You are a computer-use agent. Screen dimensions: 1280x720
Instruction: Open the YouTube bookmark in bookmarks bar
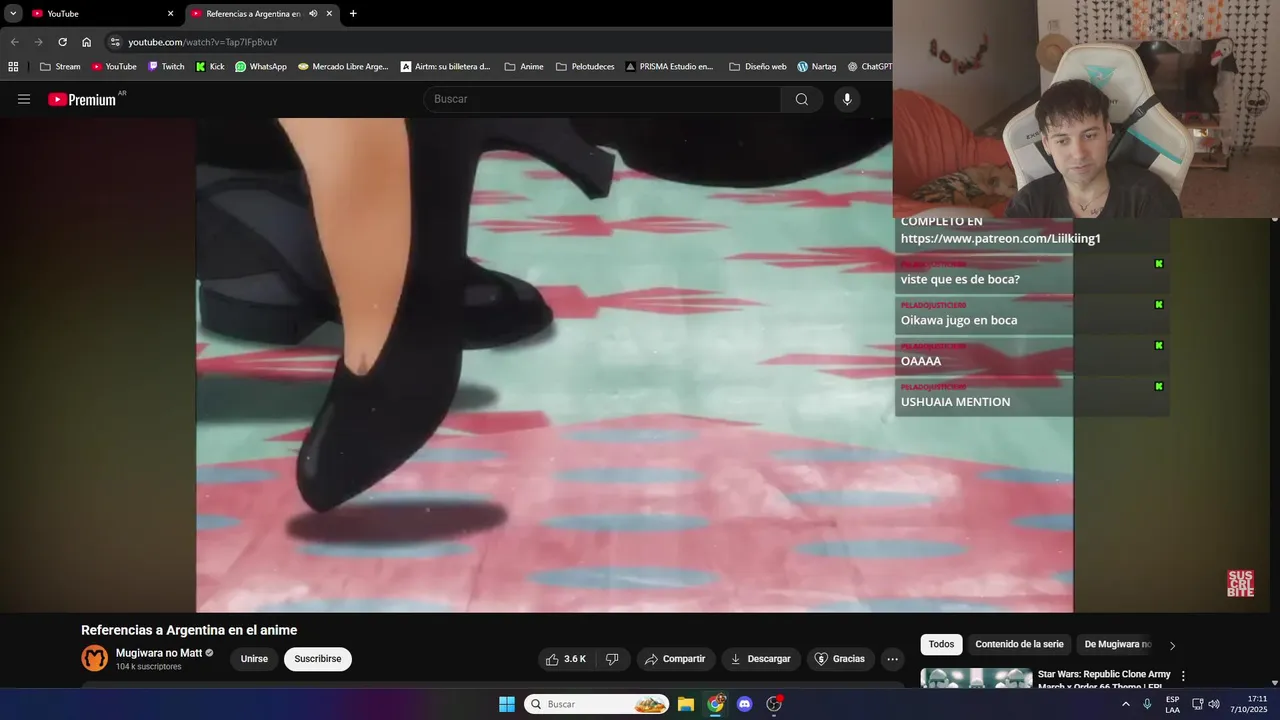click(x=114, y=67)
